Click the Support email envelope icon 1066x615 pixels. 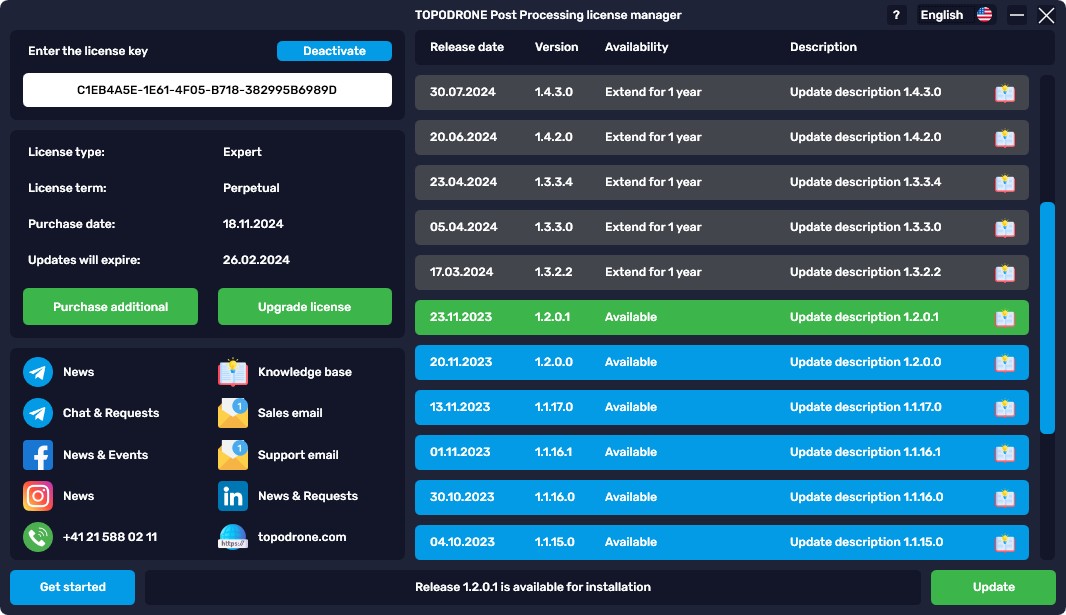(233, 455)
